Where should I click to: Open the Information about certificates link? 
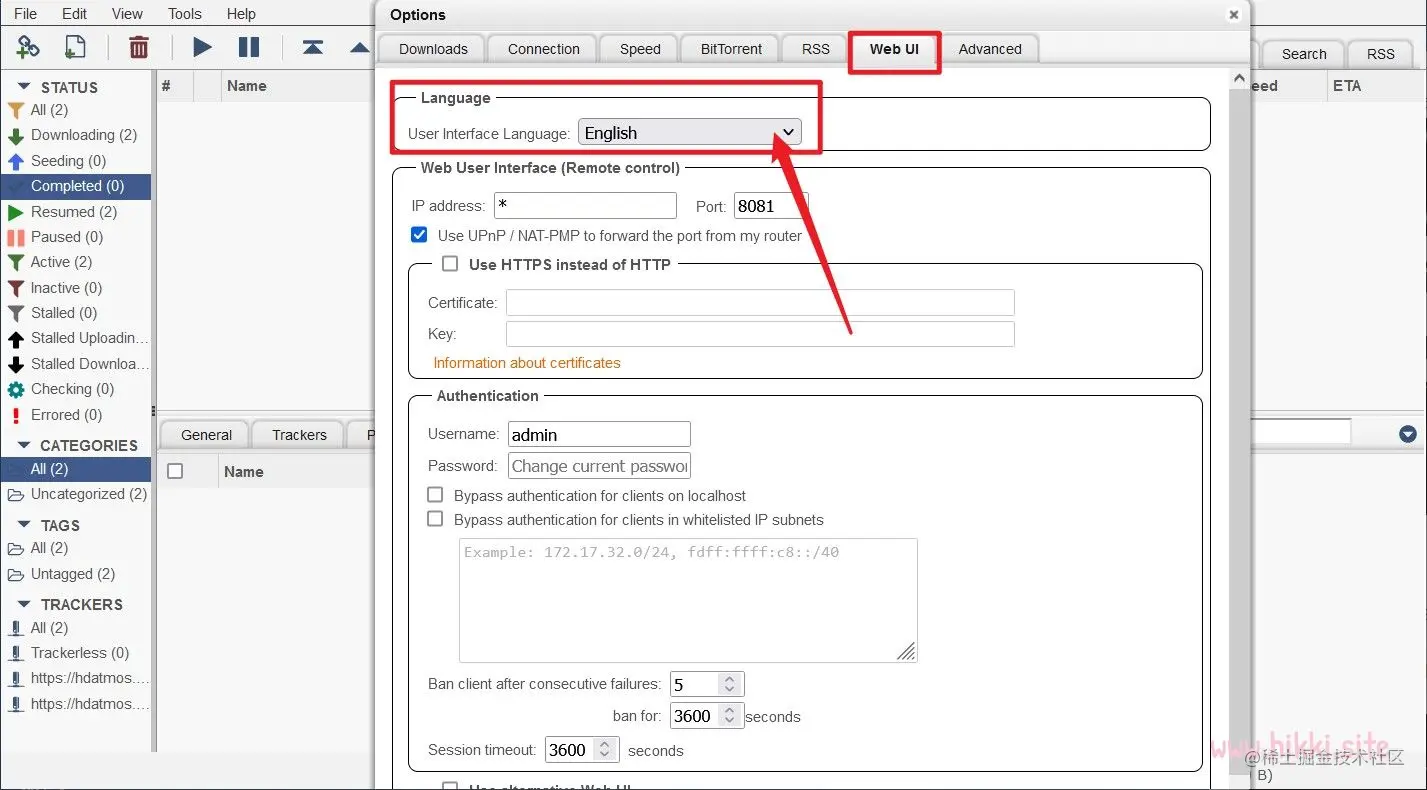[x=527, y=363]
